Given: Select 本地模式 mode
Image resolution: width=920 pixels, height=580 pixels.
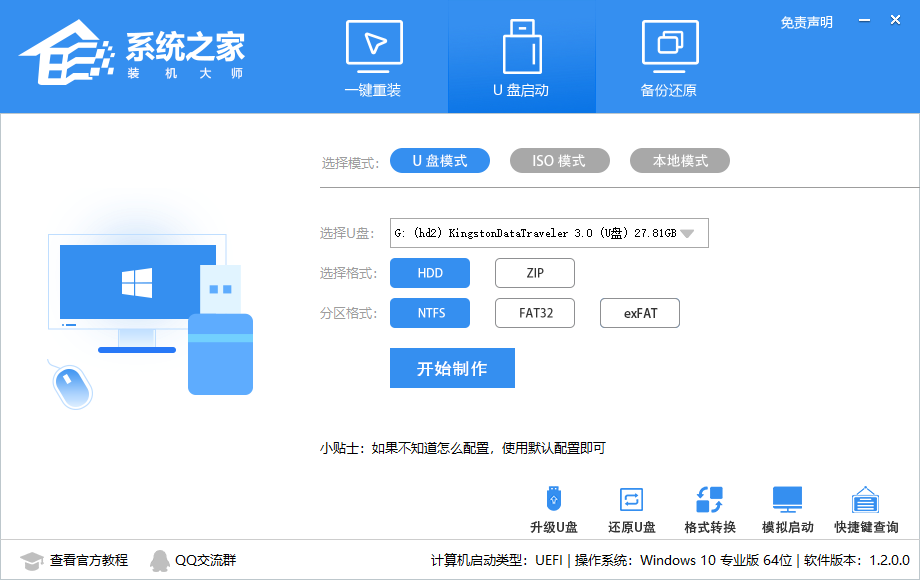Looking at the screenshot, I should tap(679, 160).
